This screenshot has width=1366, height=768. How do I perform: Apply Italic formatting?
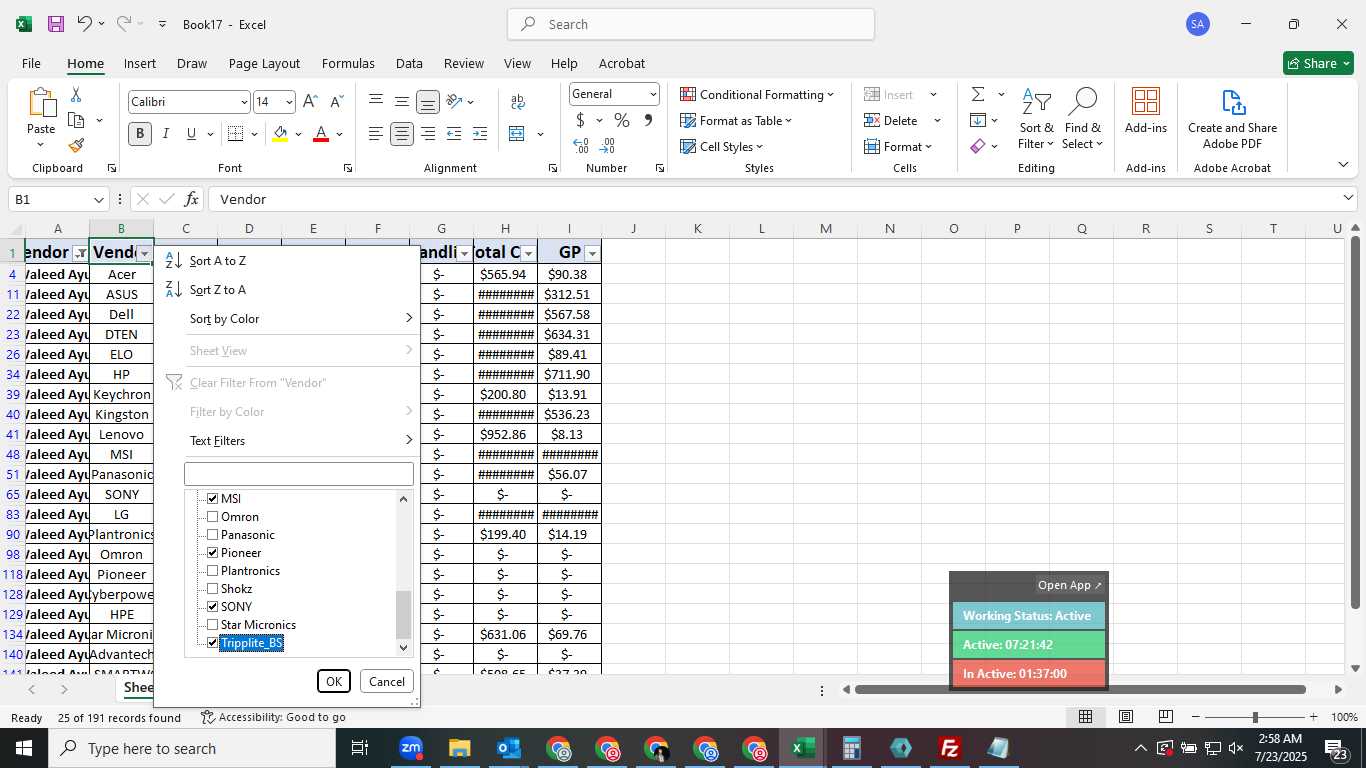tap(166, 134)
